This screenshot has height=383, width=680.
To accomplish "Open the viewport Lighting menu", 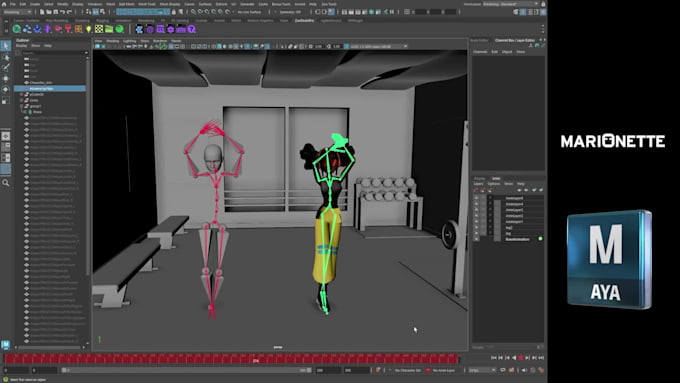I will pos(129,41).
